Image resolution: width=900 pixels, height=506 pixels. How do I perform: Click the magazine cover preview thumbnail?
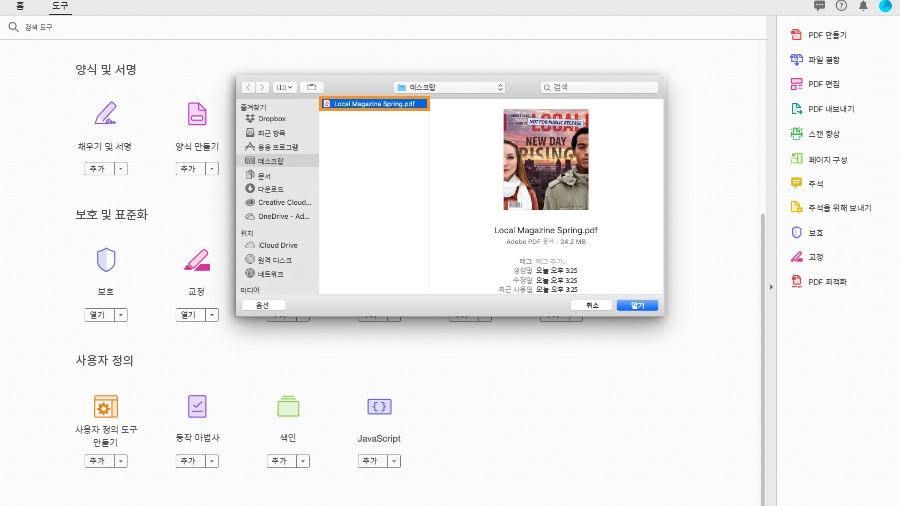coord(546,159)
